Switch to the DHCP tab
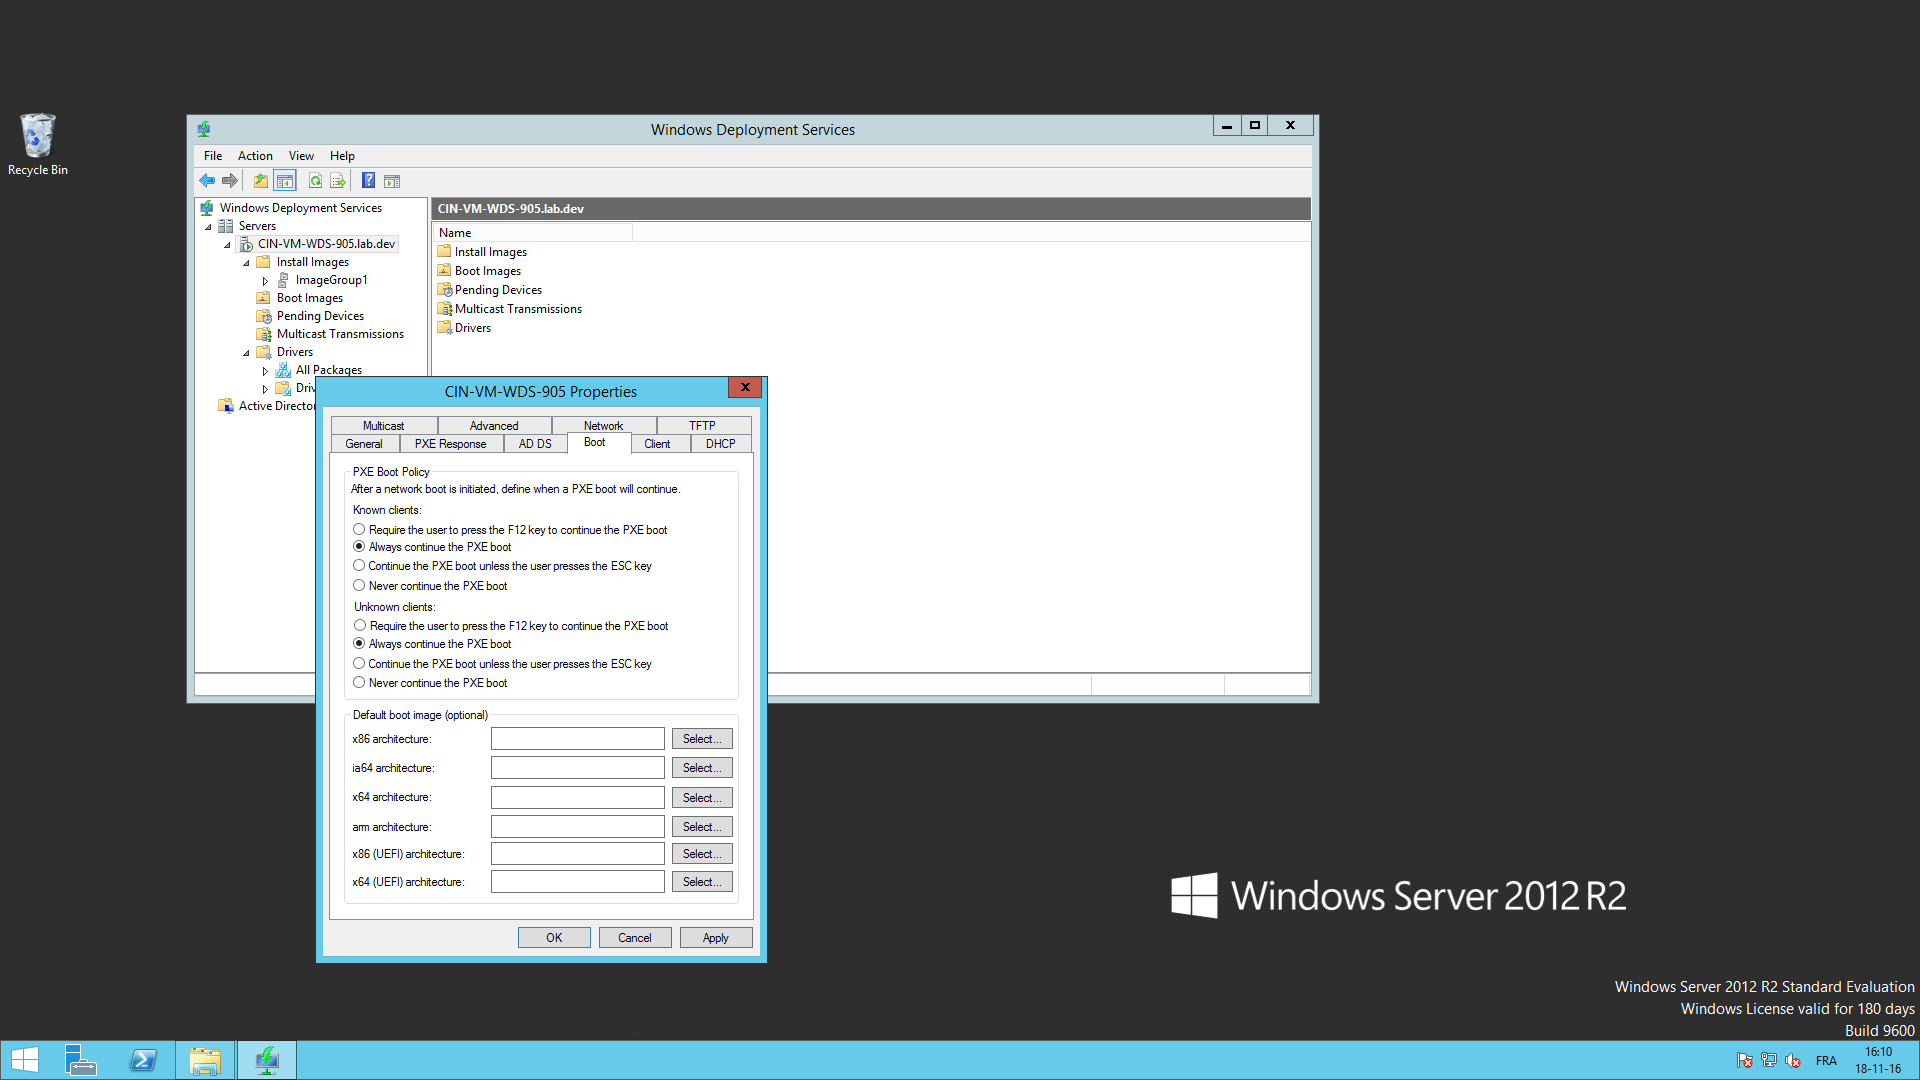 coord(720,444)
